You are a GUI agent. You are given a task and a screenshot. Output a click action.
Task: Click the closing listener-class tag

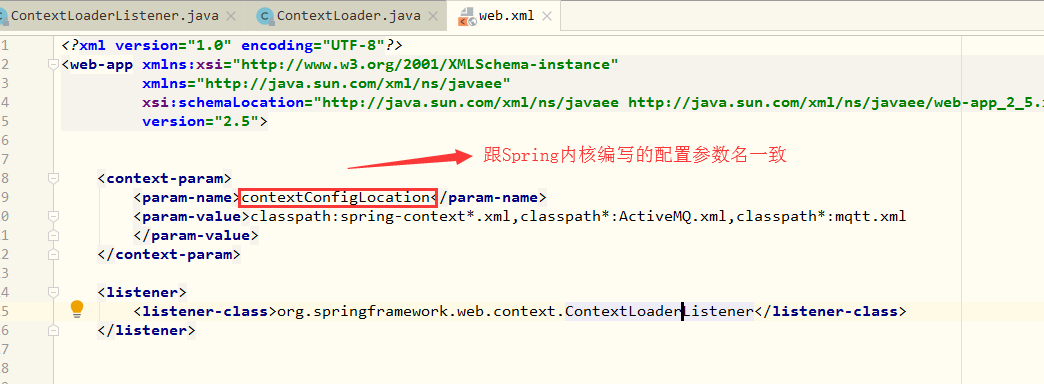831,311
